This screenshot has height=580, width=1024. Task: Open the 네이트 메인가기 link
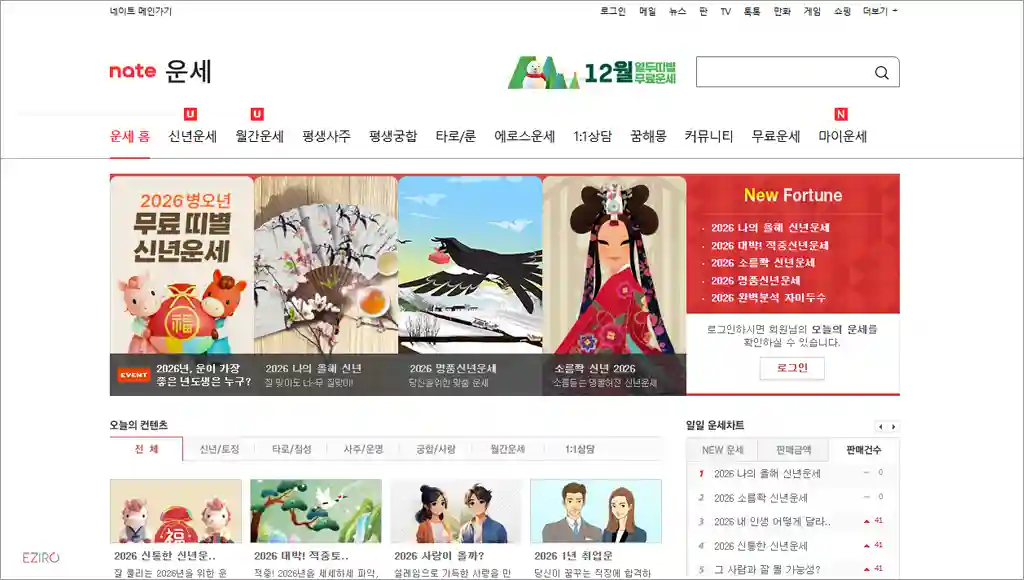click(x=142, y=11)
